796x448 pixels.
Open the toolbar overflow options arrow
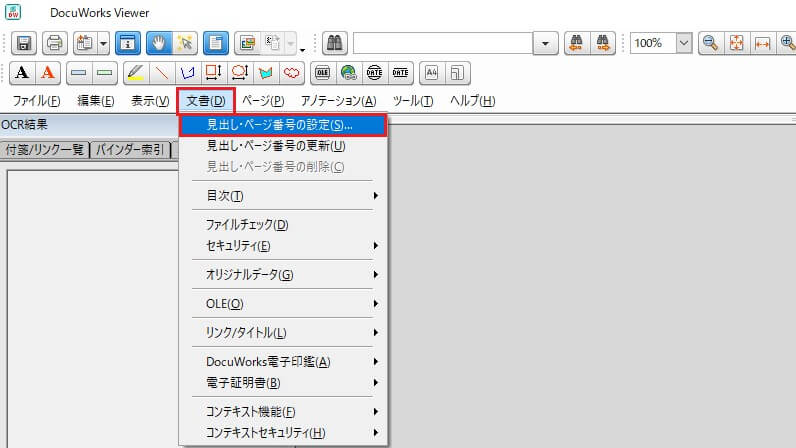click(303, 50)
